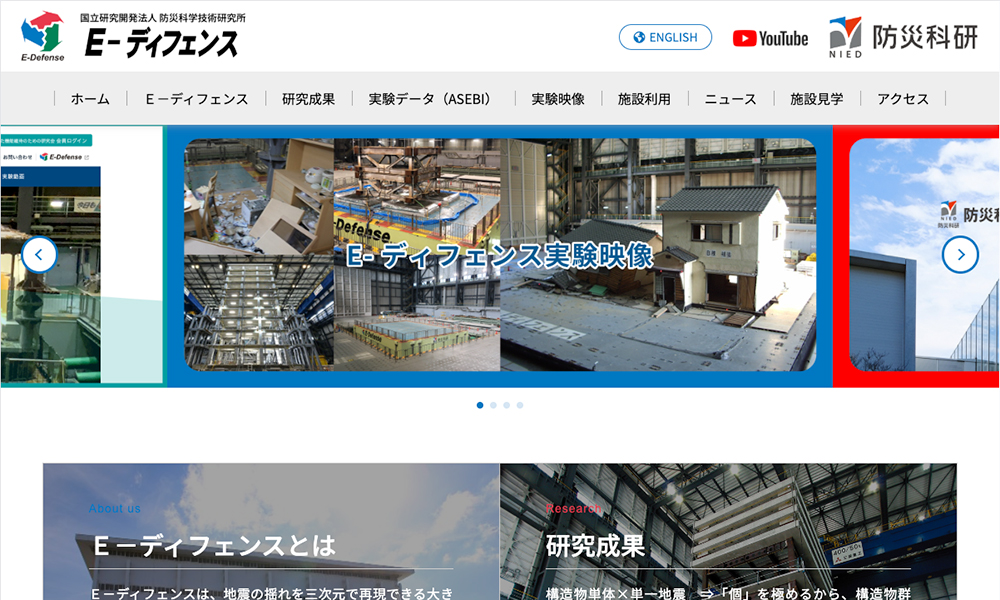Viewport: 1000px width, 600px height.
Task: Open the 研究成果 navigation menu item
Action: (308, 99)
